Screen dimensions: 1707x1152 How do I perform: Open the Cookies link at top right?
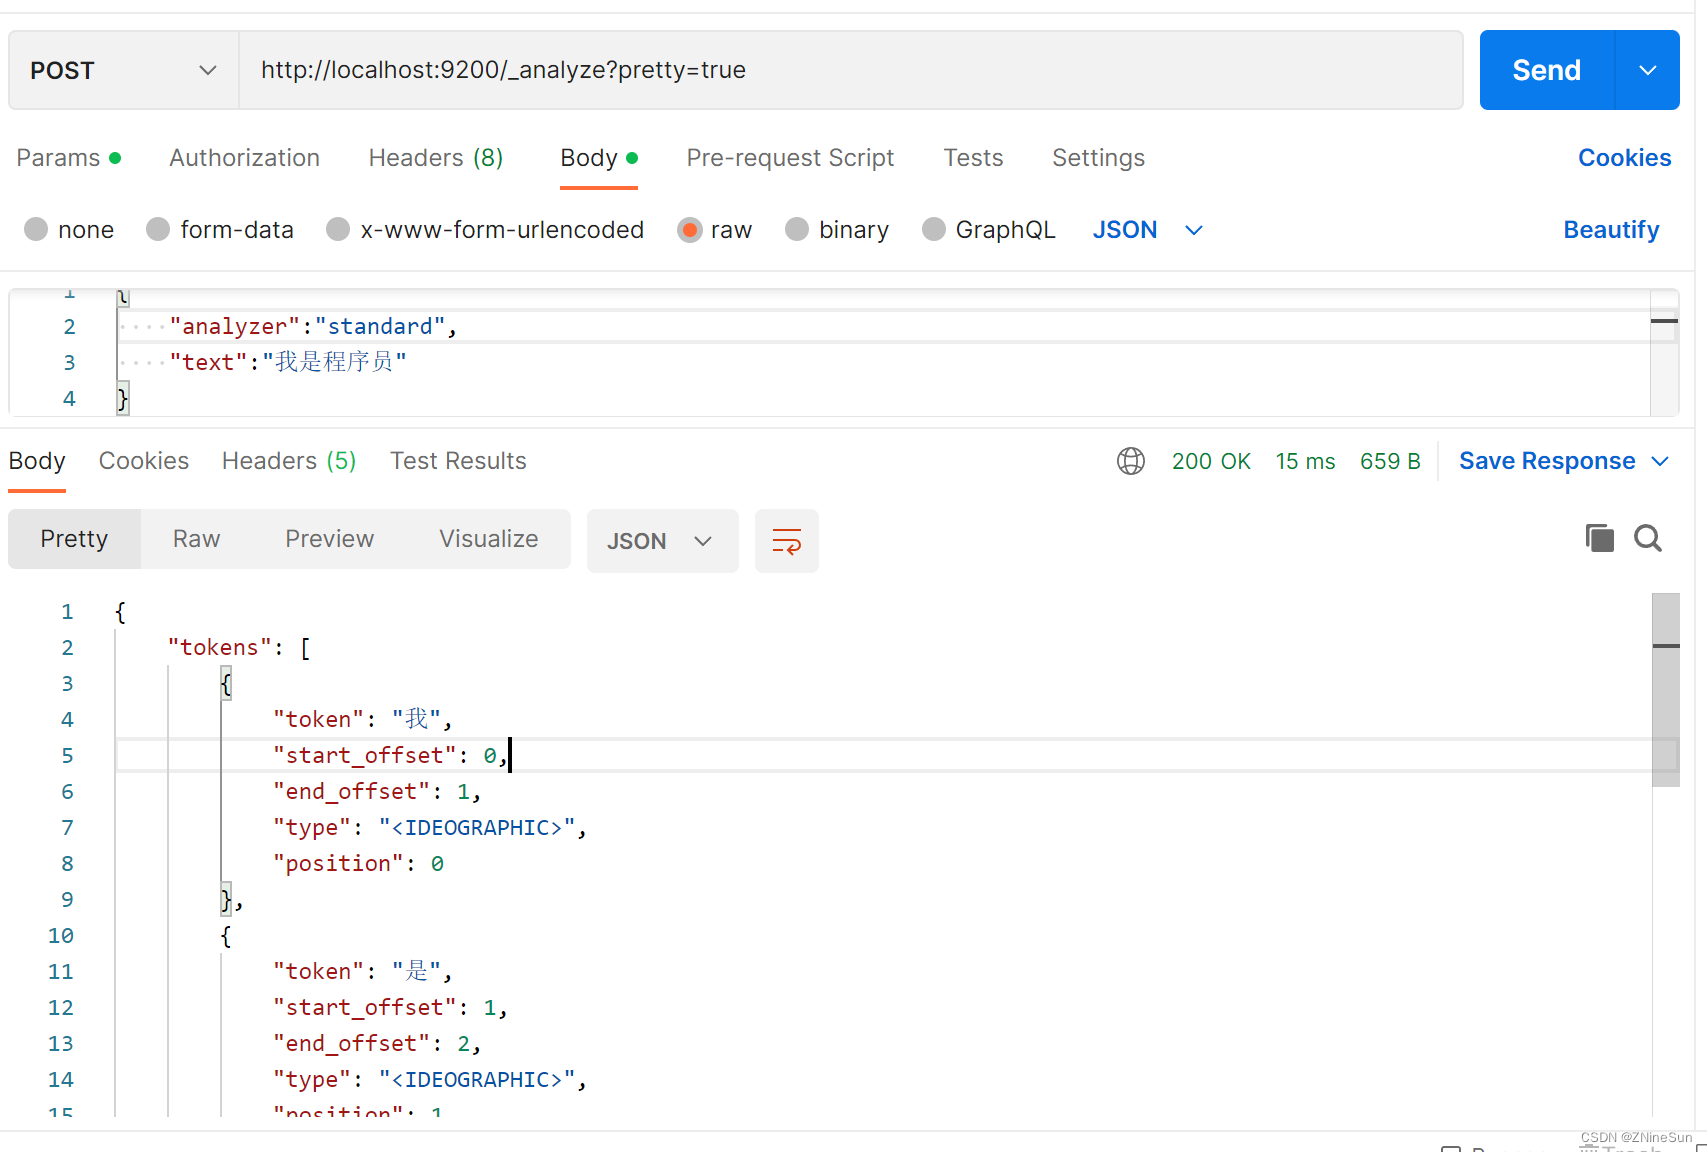1624,158
